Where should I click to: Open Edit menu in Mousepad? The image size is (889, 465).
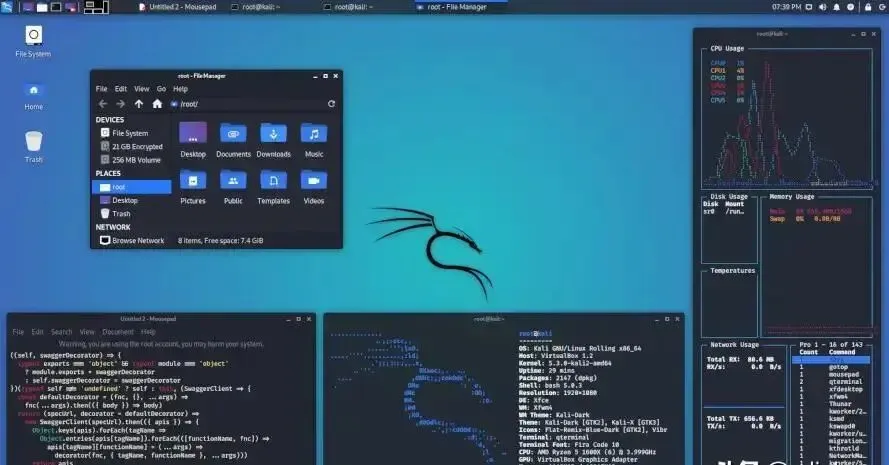[x=37, y=332]
